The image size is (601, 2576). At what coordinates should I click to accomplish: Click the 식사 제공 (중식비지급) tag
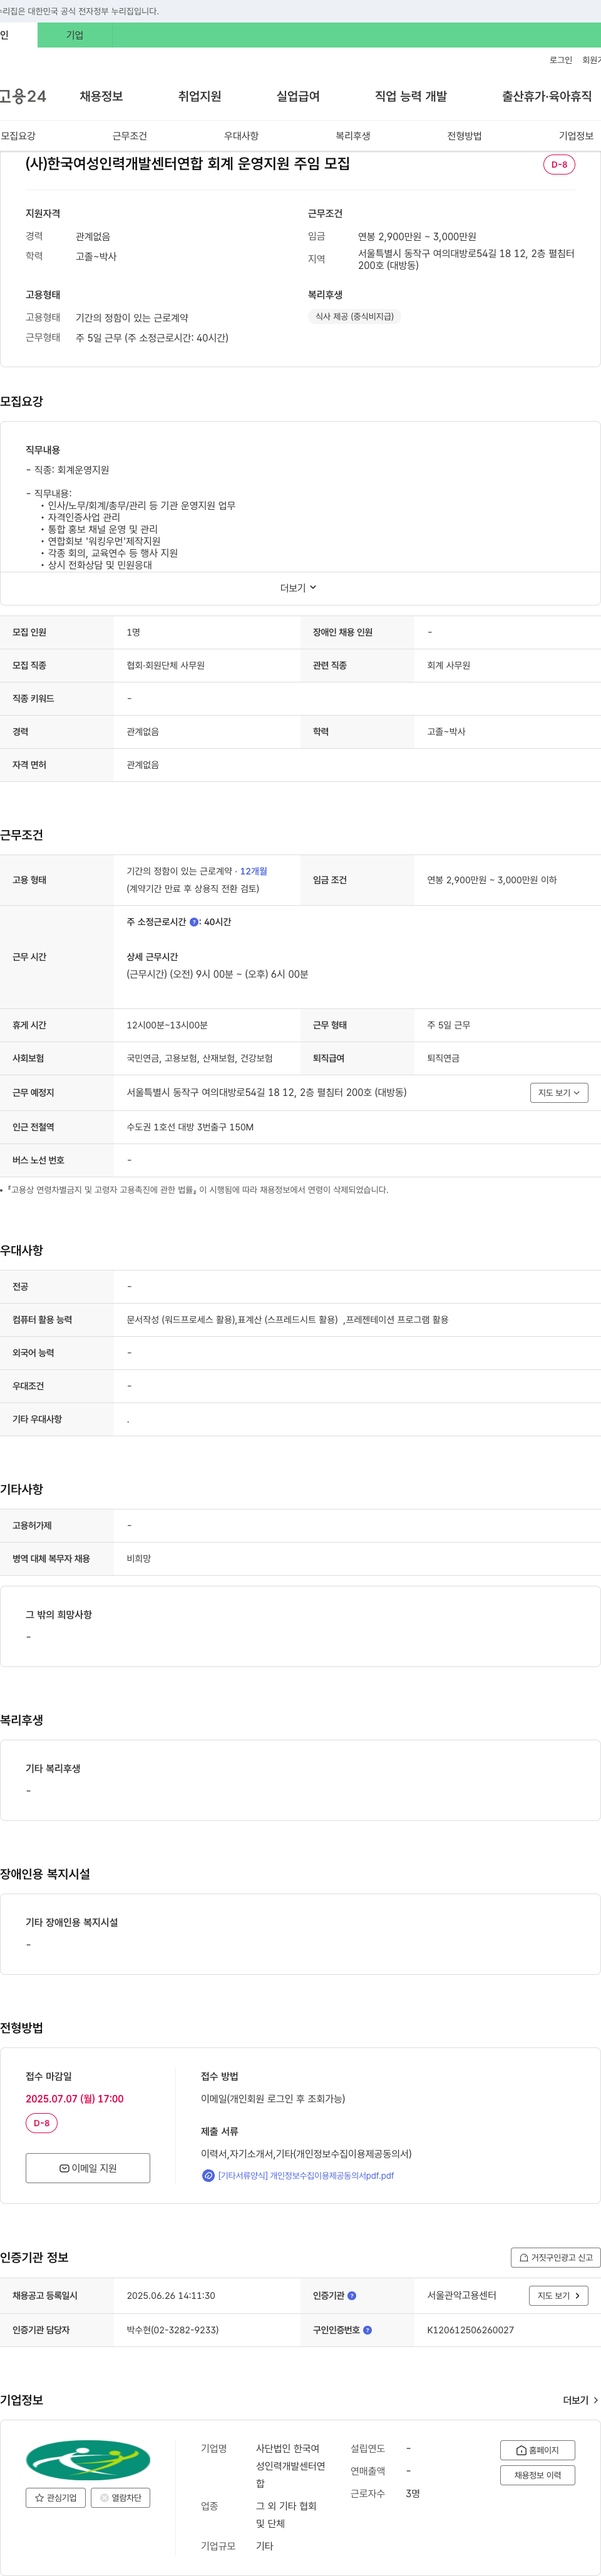tap(354, 317)
